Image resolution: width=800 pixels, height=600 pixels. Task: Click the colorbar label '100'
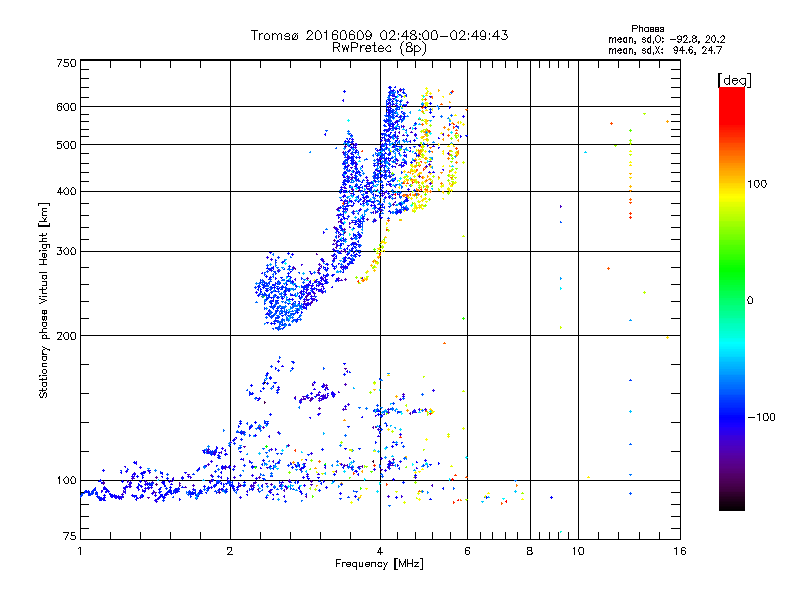point(757,184)
